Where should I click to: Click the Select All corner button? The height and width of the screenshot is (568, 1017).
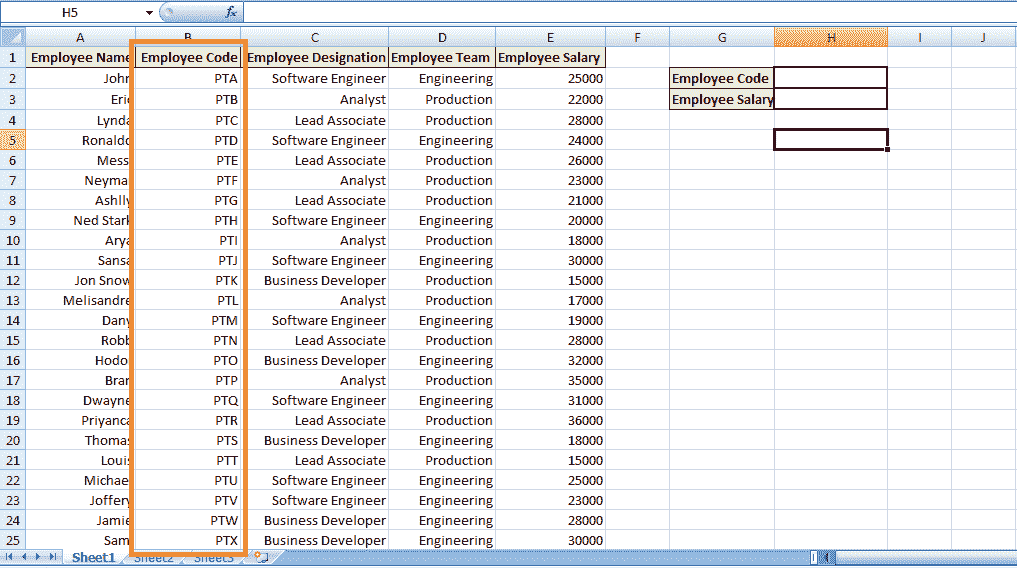[12, 37]
